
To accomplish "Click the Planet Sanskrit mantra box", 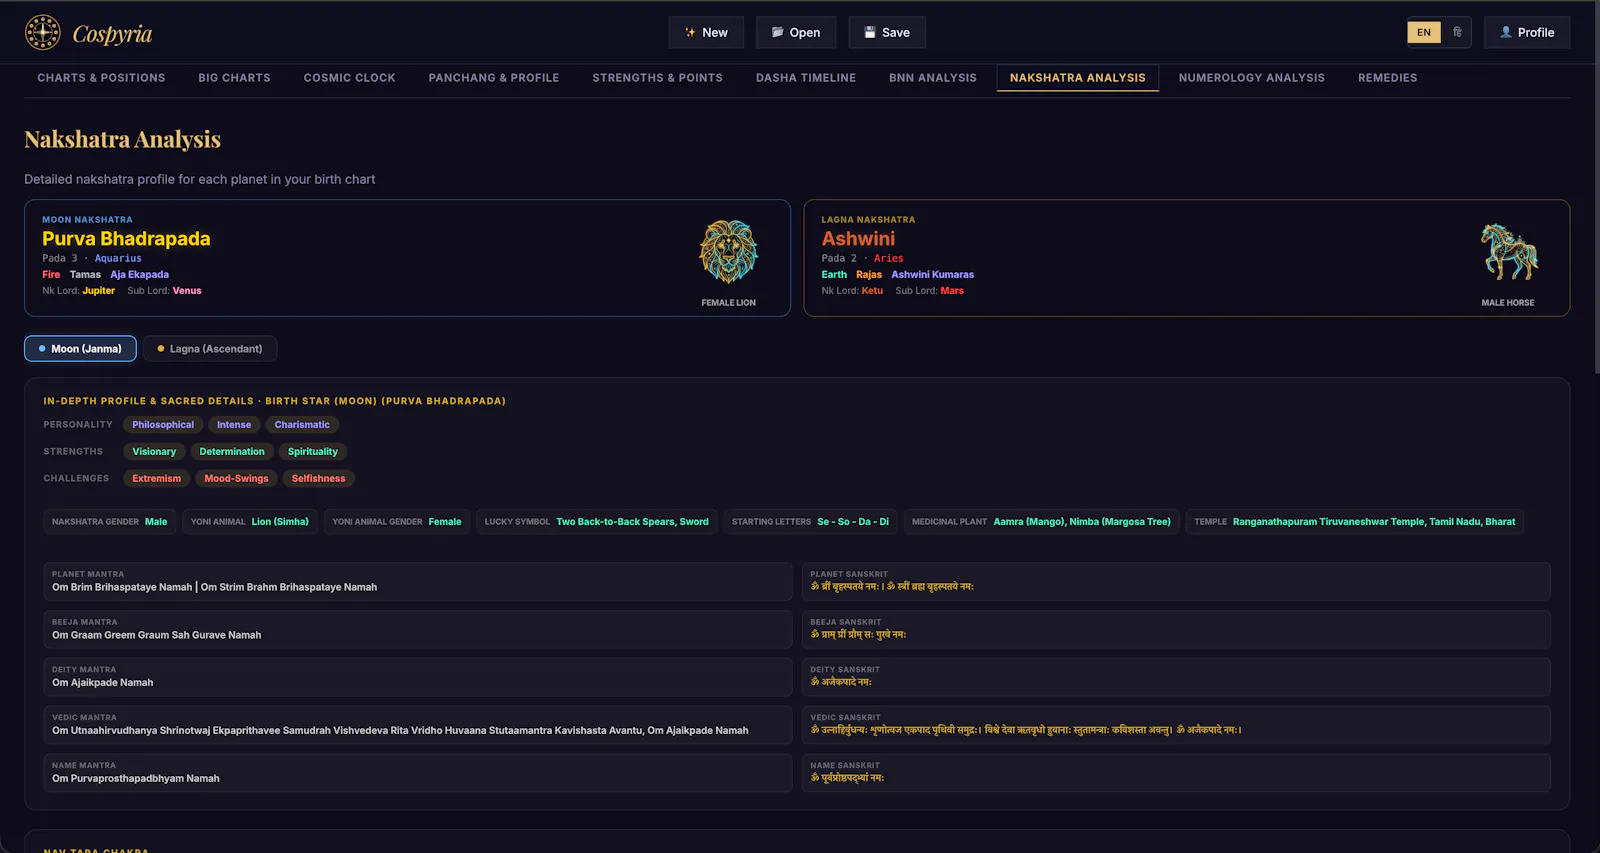I will [x=1176, y=582].
